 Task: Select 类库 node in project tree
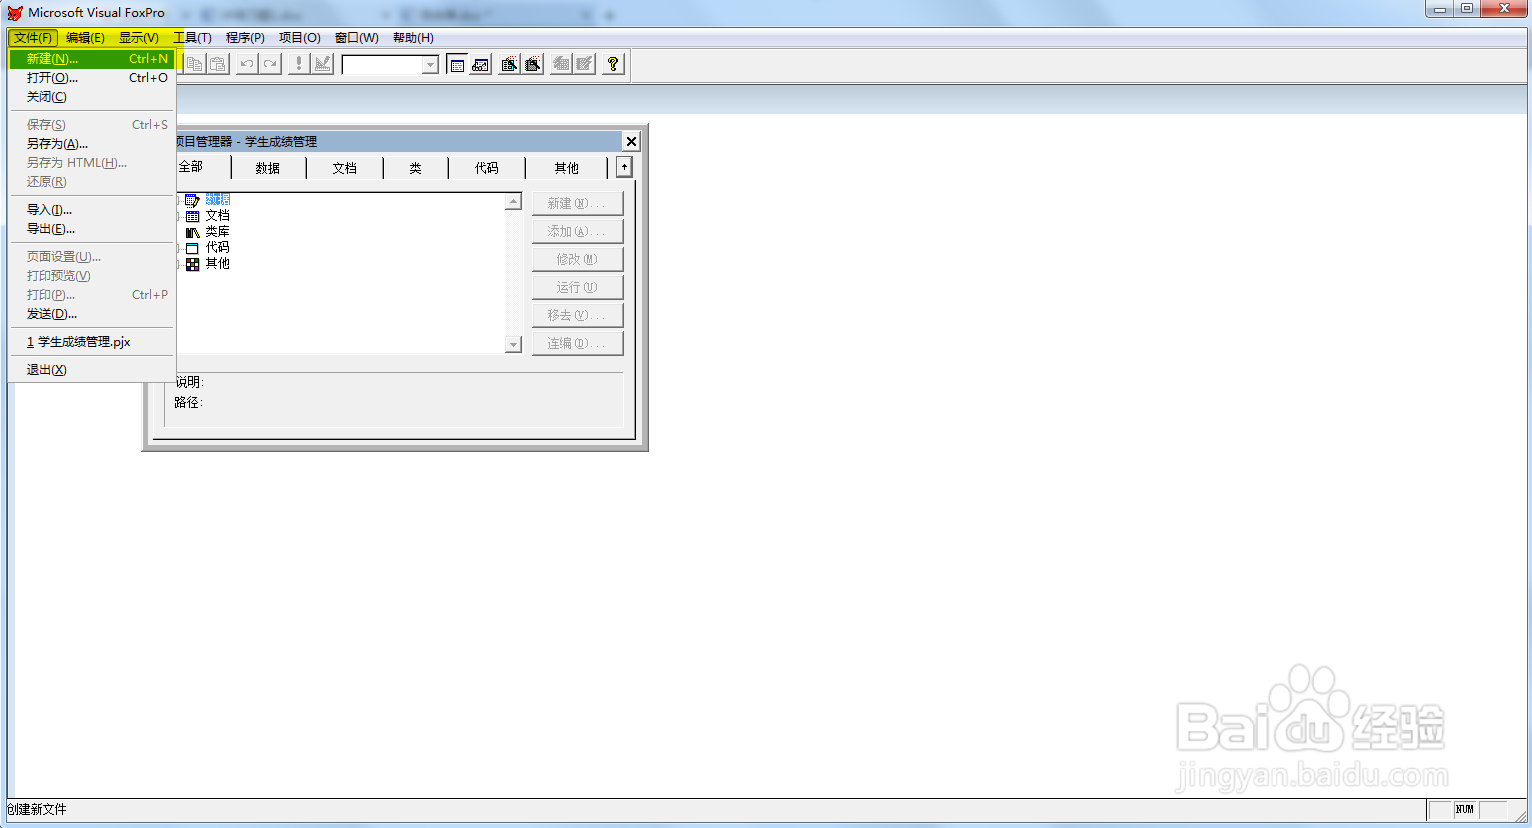(217, 232)
